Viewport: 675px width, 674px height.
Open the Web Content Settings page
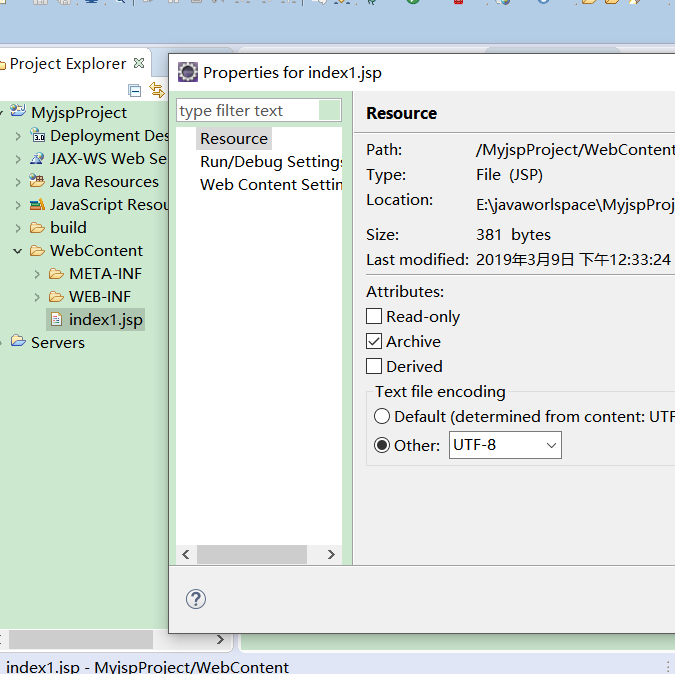coord(271,185)
